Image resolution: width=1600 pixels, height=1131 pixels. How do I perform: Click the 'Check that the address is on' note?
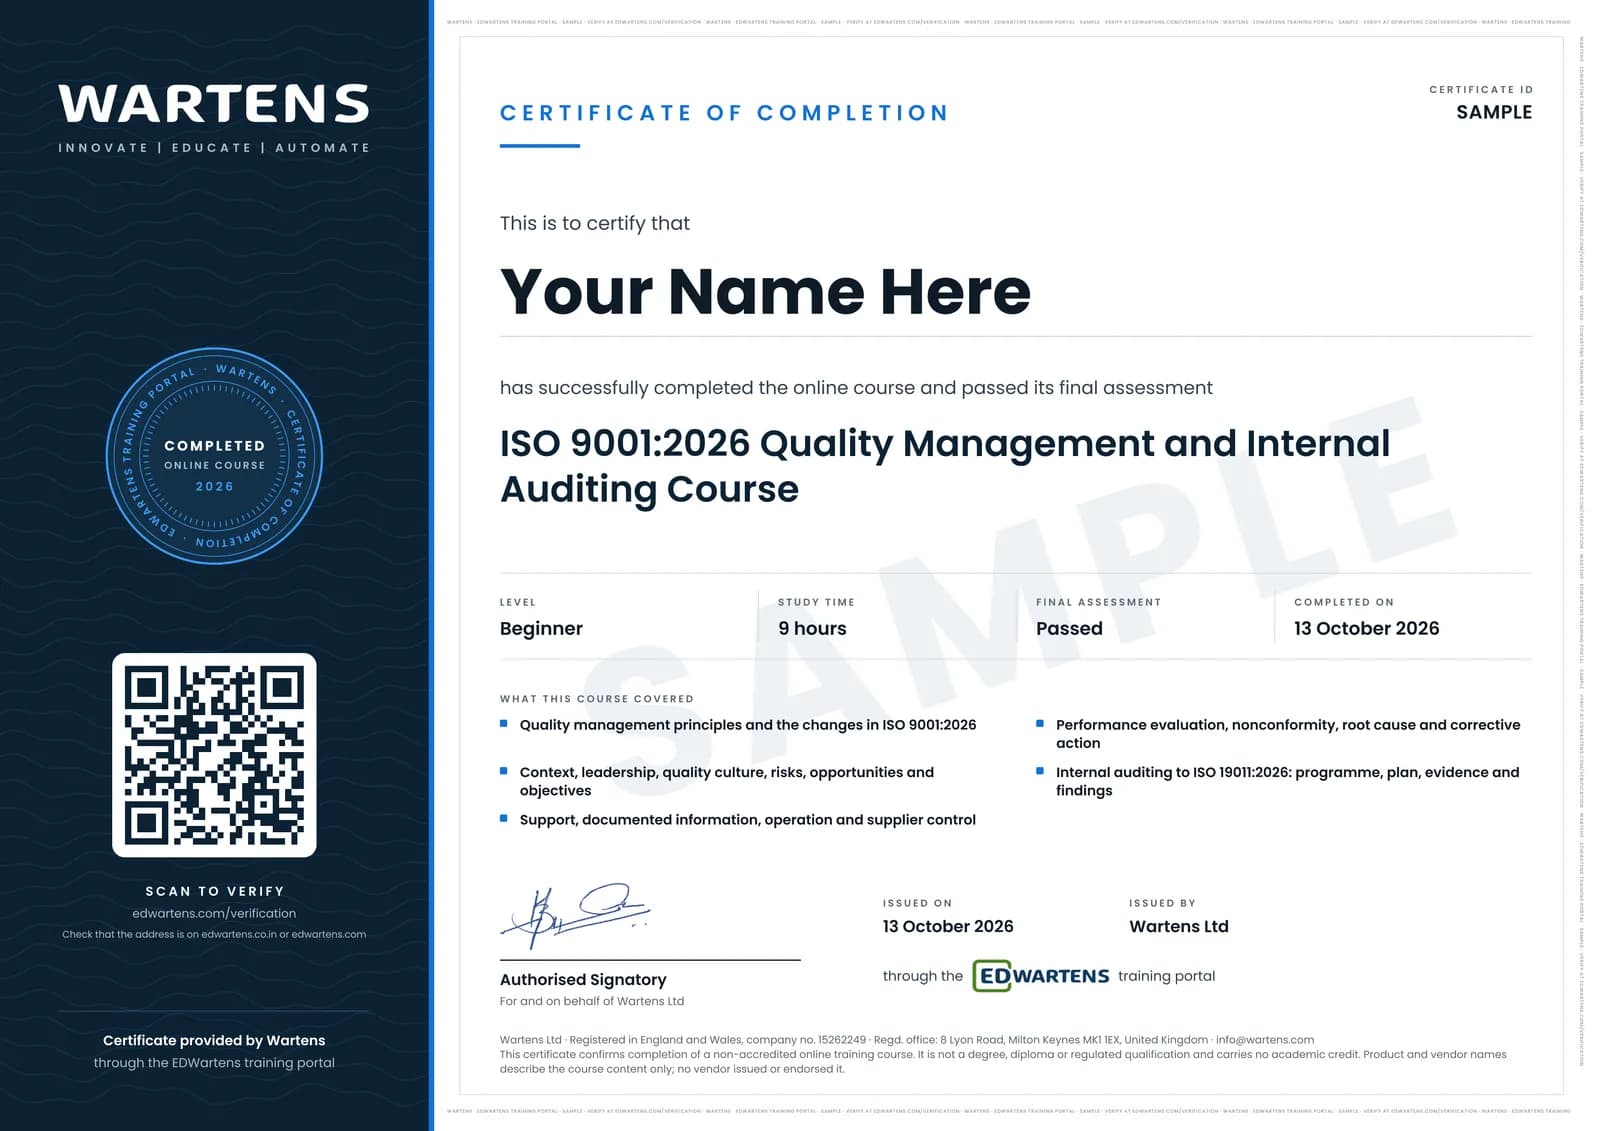(x=214, y=934)
